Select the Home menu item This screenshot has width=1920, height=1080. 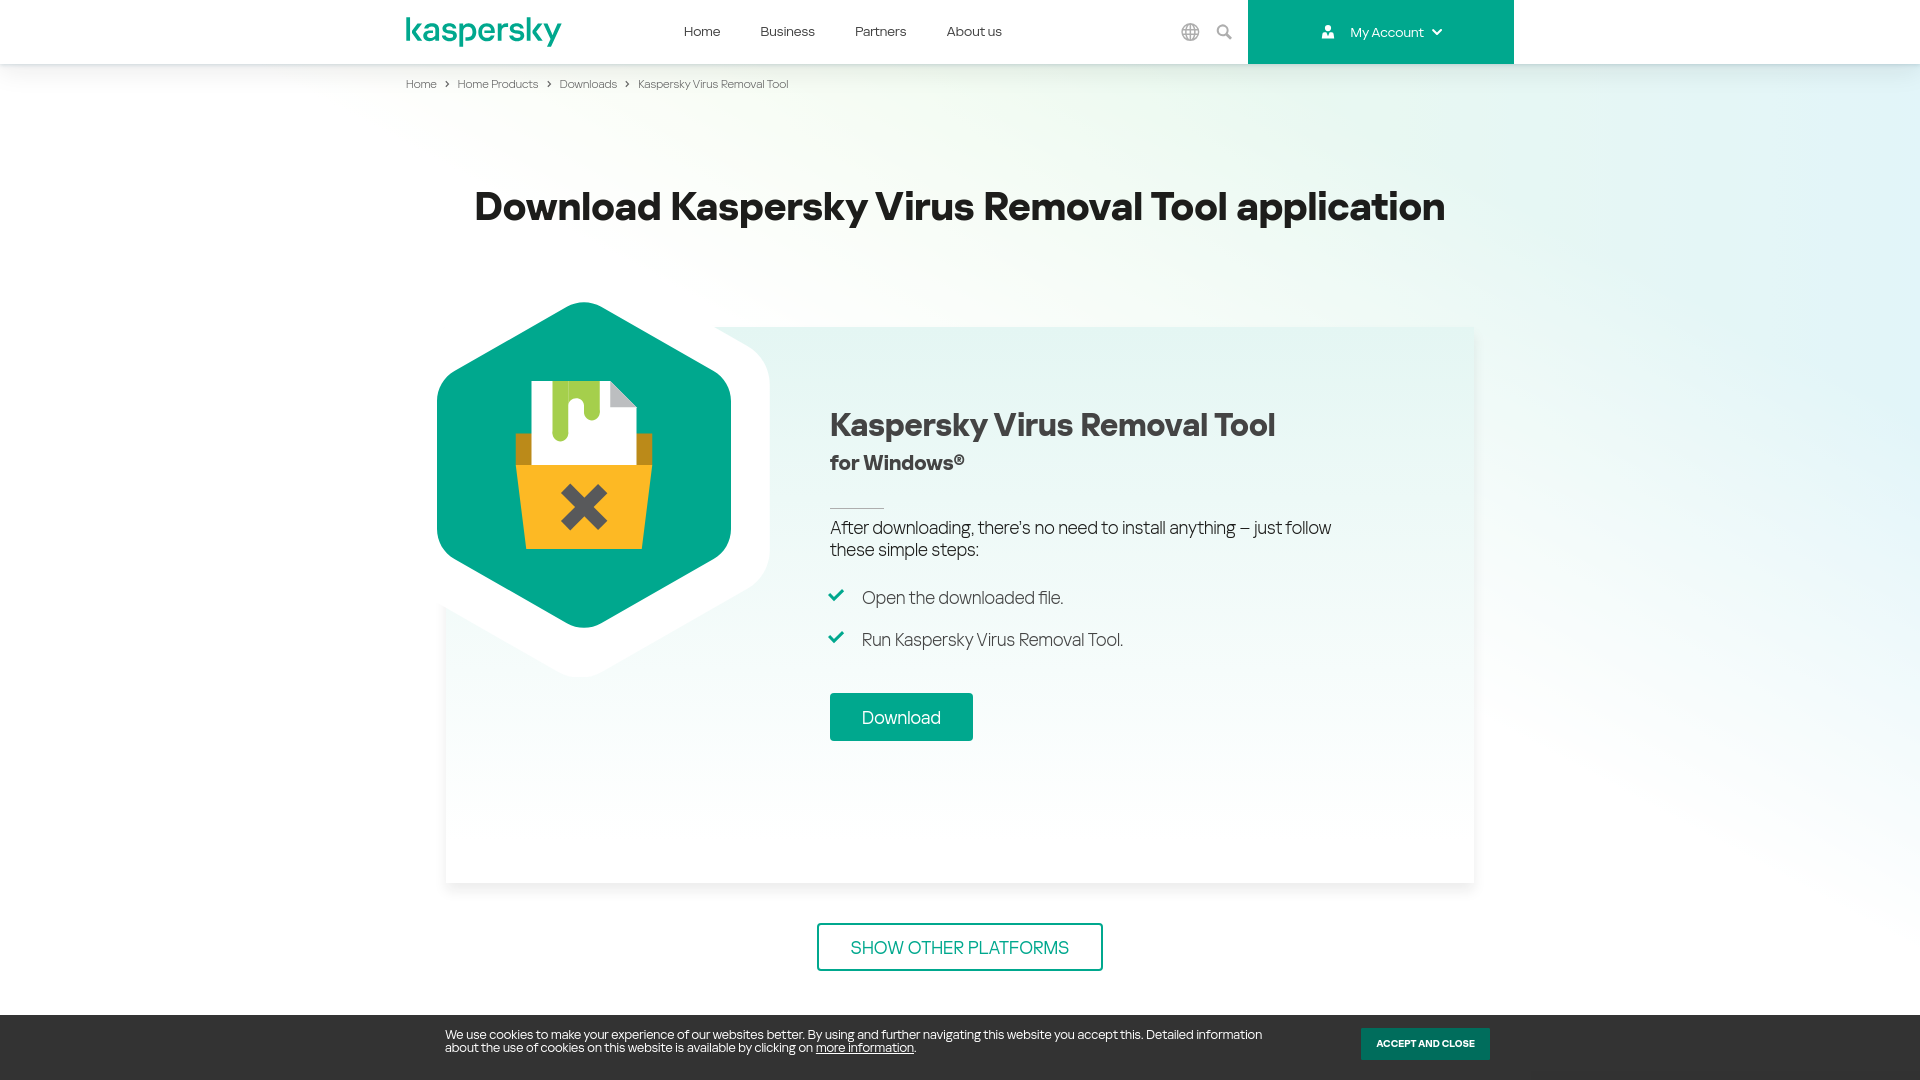(702, 32)
